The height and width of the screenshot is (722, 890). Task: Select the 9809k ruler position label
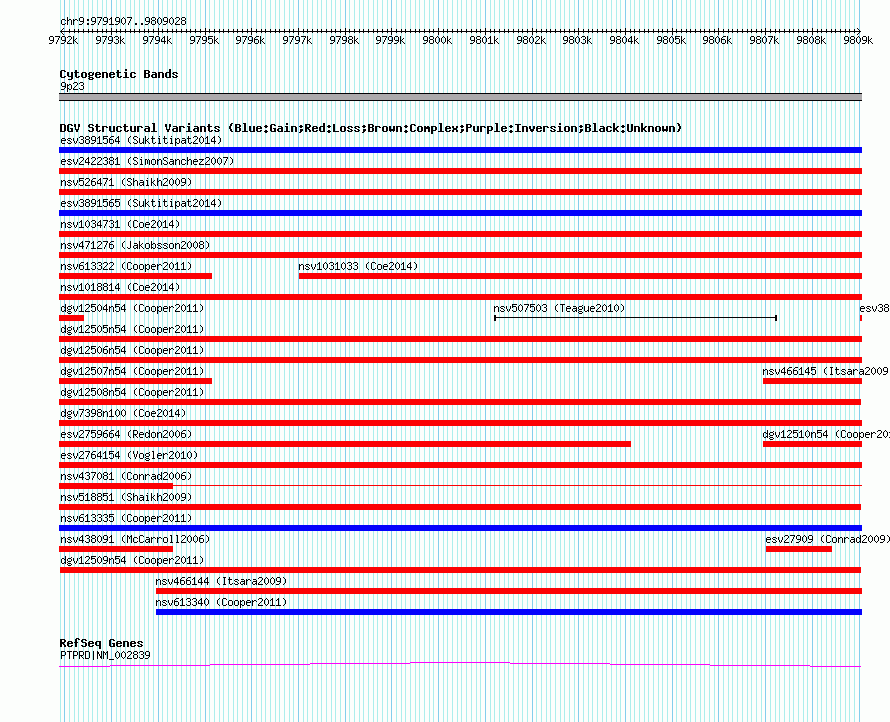pos(858,40)
